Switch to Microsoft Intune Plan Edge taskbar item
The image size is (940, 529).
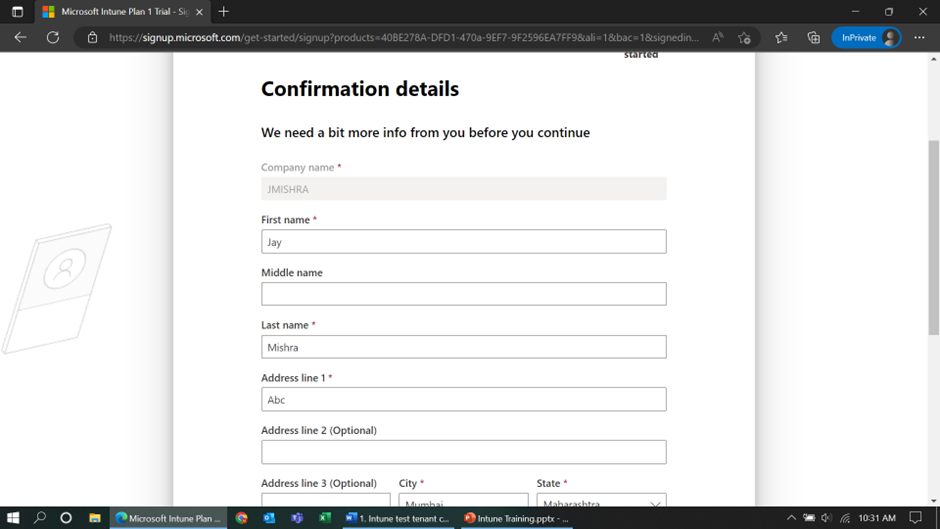pyautogui.click(x=168, y=518)
